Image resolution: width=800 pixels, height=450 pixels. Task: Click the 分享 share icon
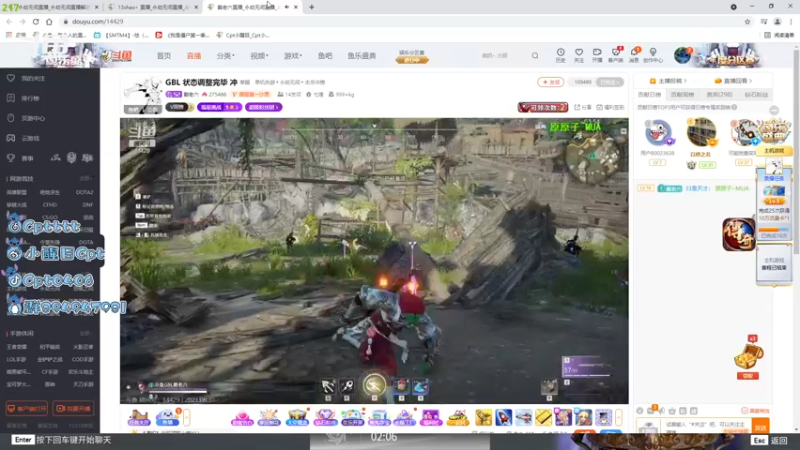[x=583, y=107]
